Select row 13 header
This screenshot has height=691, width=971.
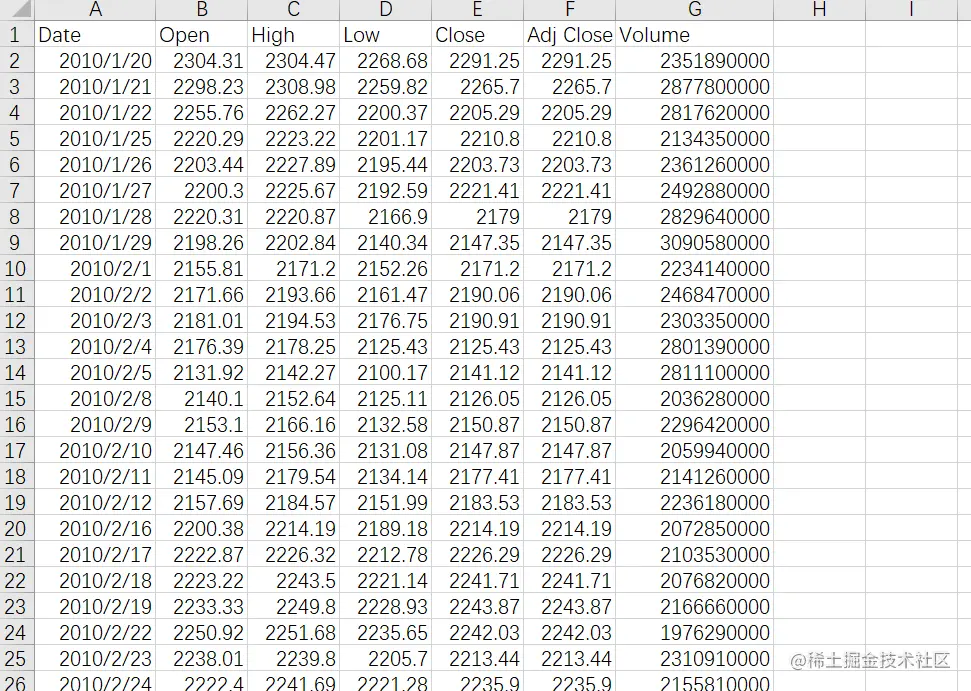coord(17,347)
